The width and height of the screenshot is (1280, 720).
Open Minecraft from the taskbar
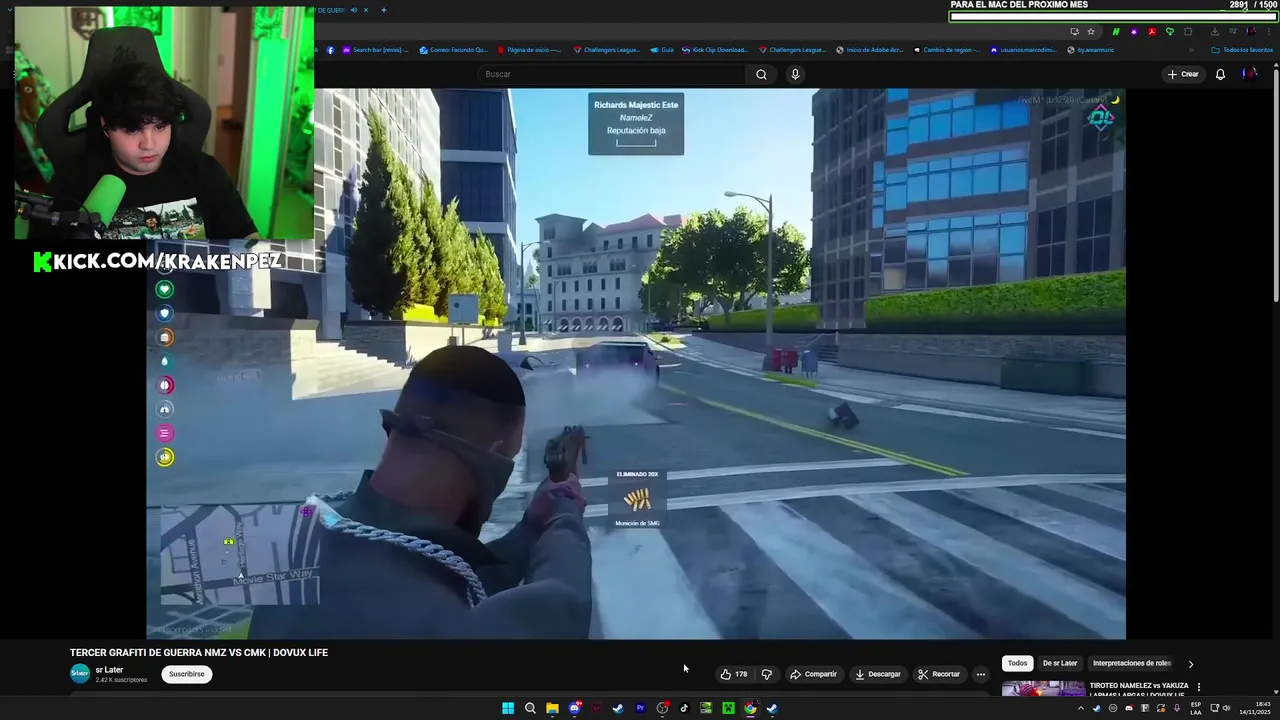(728, 708)
